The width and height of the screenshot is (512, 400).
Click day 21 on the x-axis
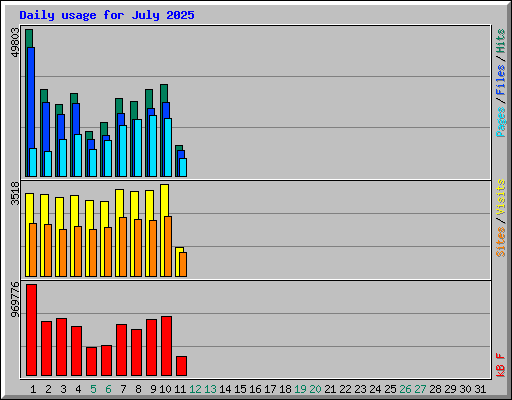pyautogui.click(x=330, y=389)
